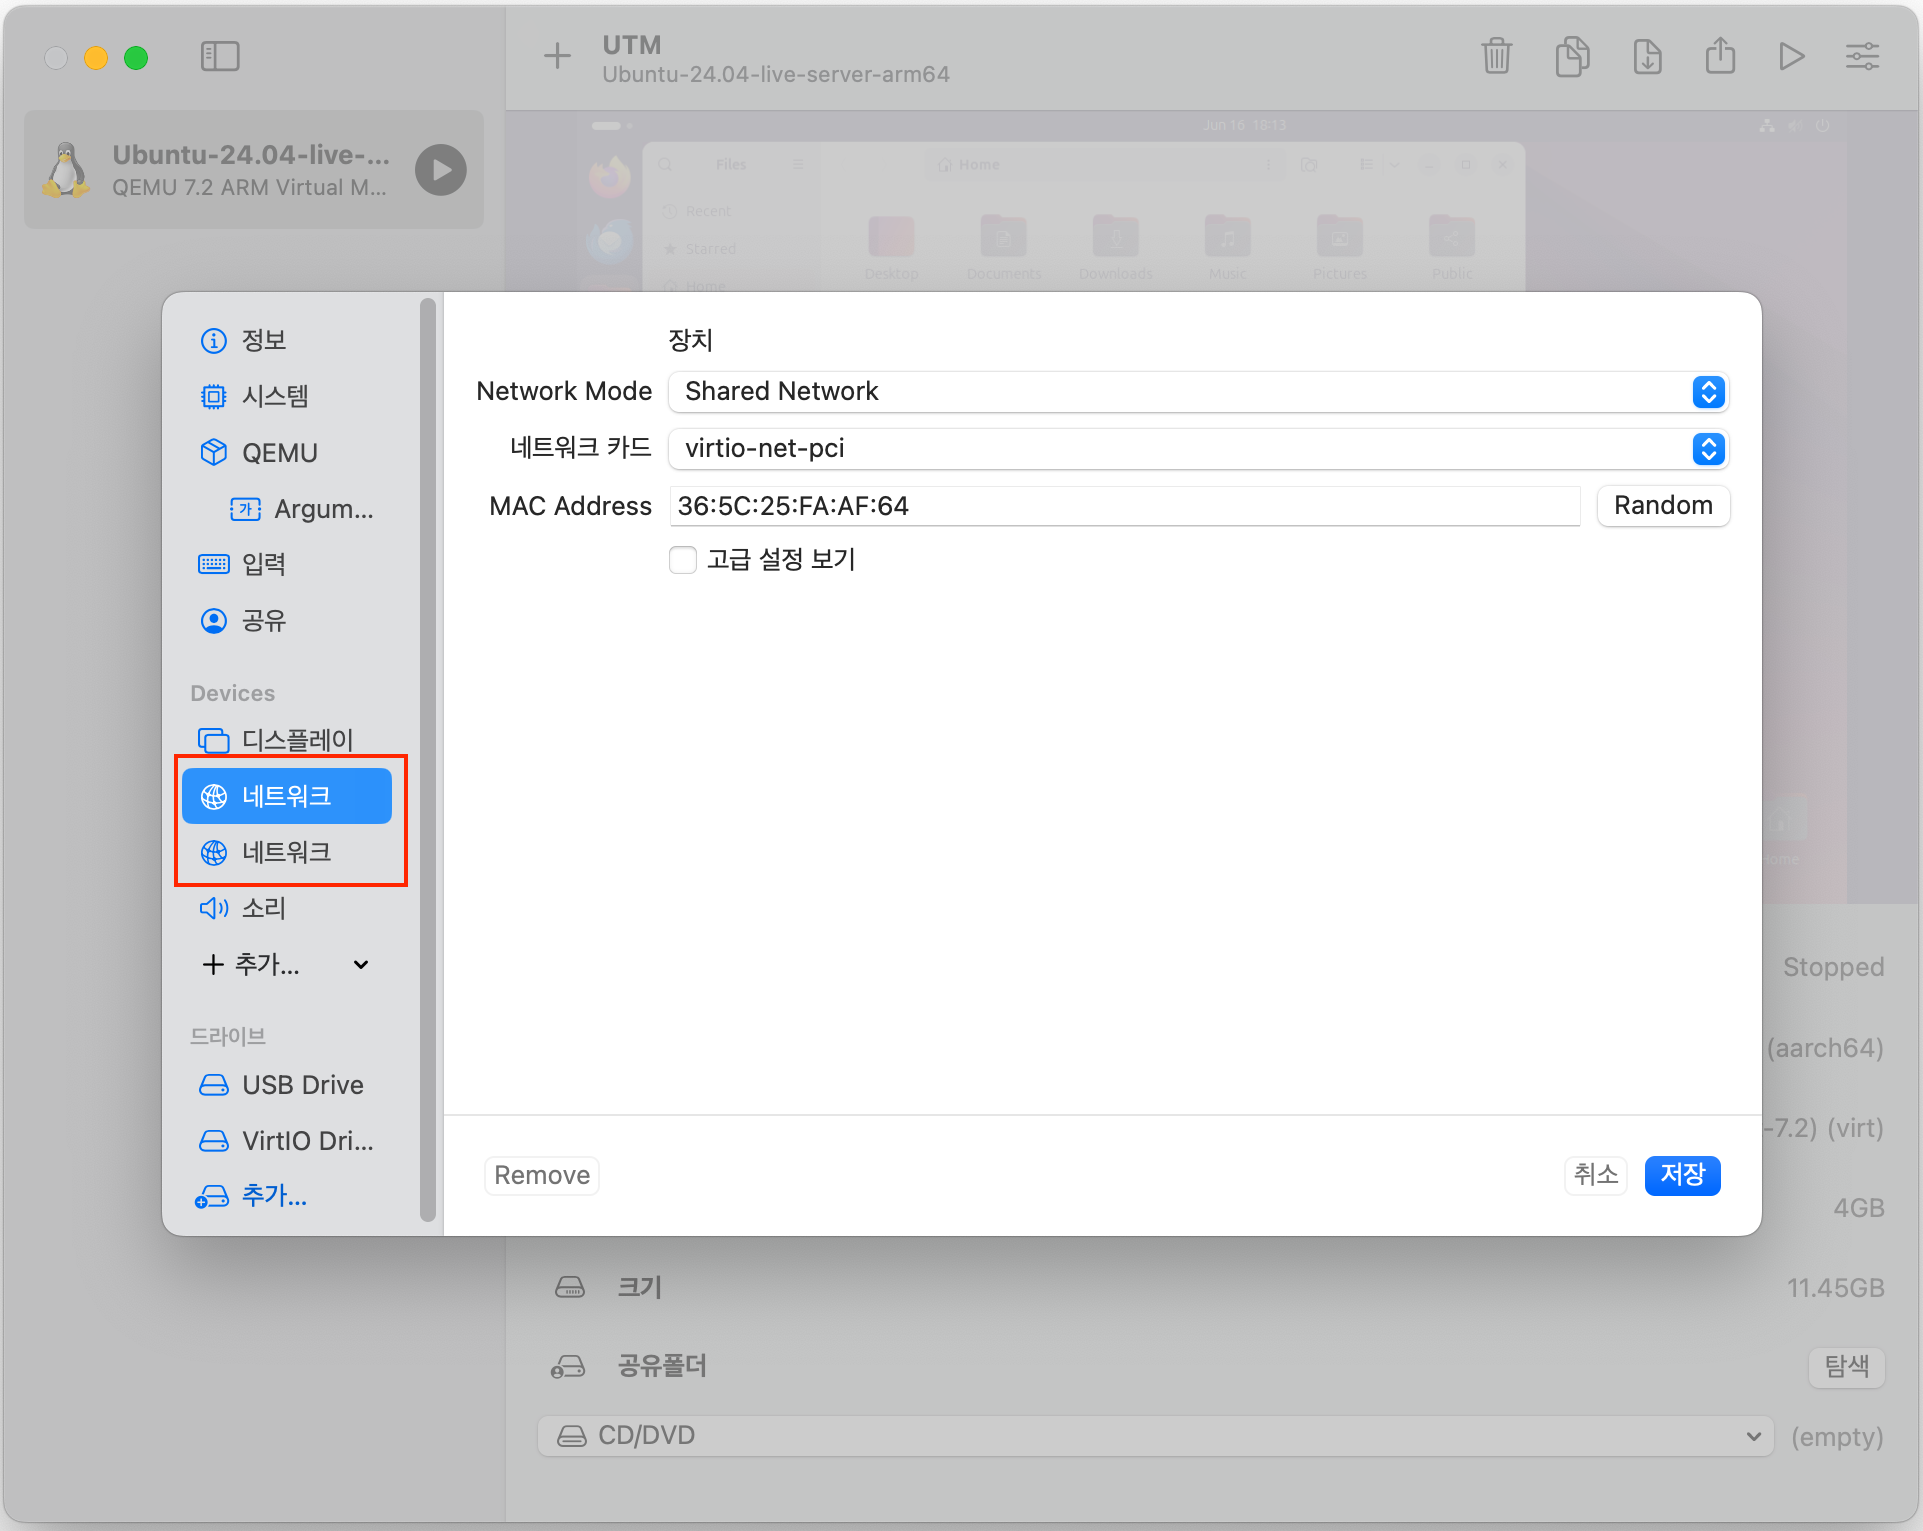Select the 디스플레이 device item
This screenshot has height=1531, width=1923.
coord(296,740)
